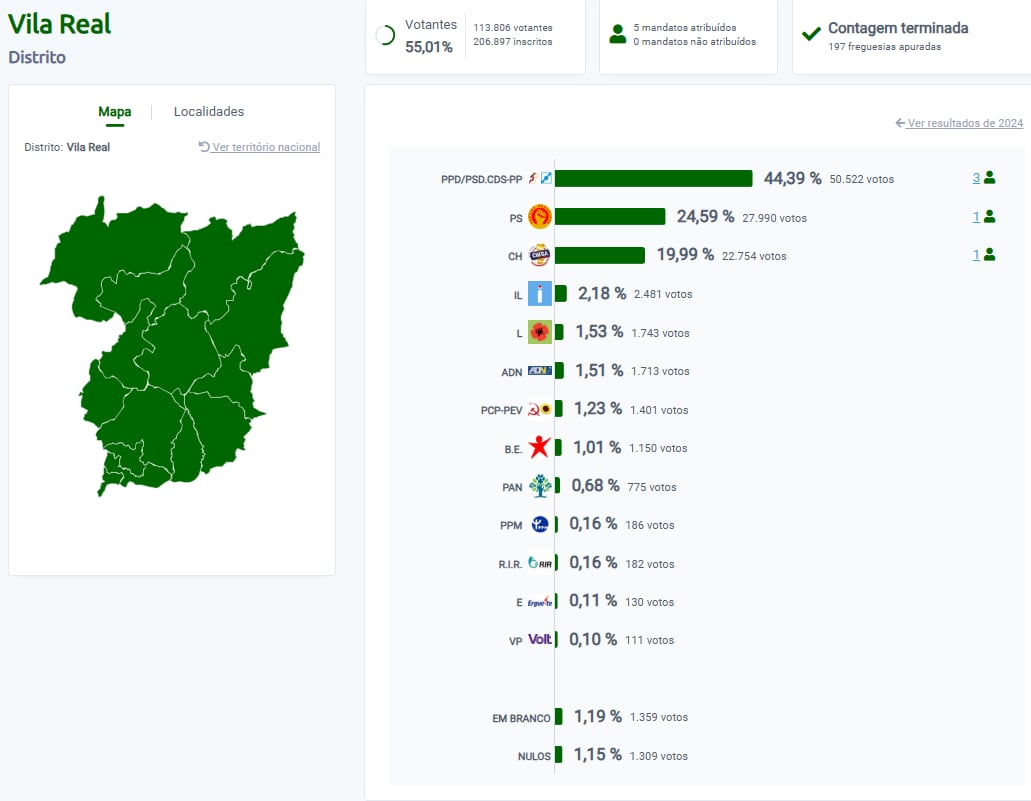
Task: Click the PAN party tree logo
Action: (x=540, y=487)
